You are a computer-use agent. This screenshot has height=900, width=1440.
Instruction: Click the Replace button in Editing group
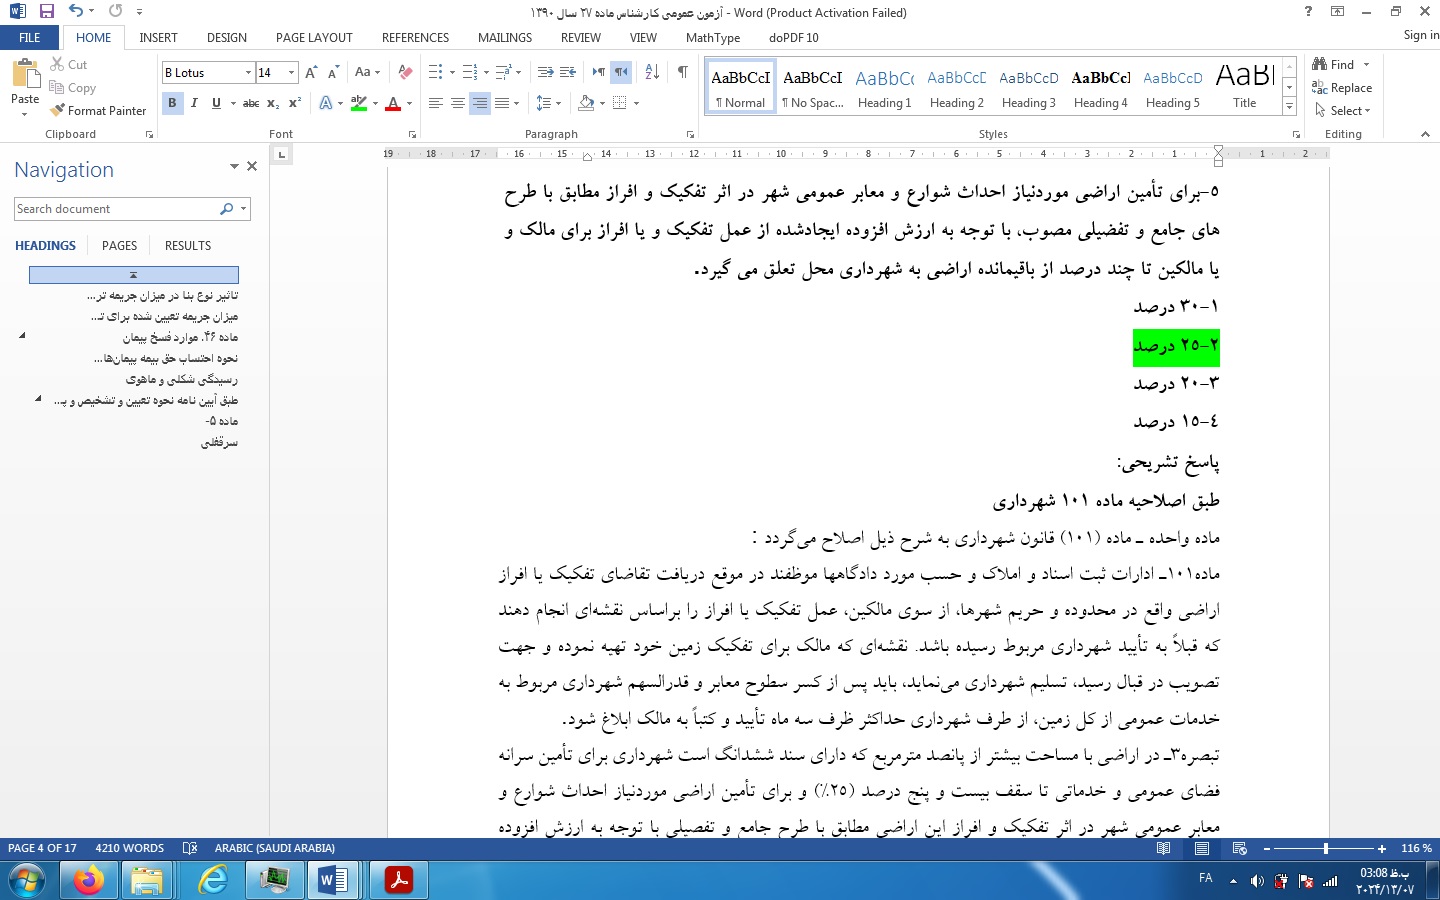[x=1342, y=88]
